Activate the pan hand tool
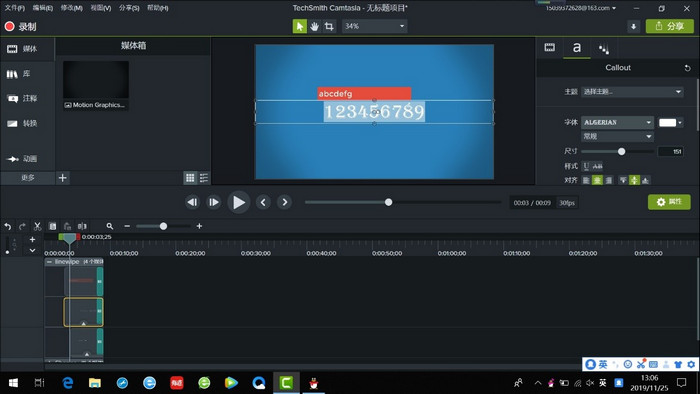Screen dimensions: 700x394 (x=314, y=26)
